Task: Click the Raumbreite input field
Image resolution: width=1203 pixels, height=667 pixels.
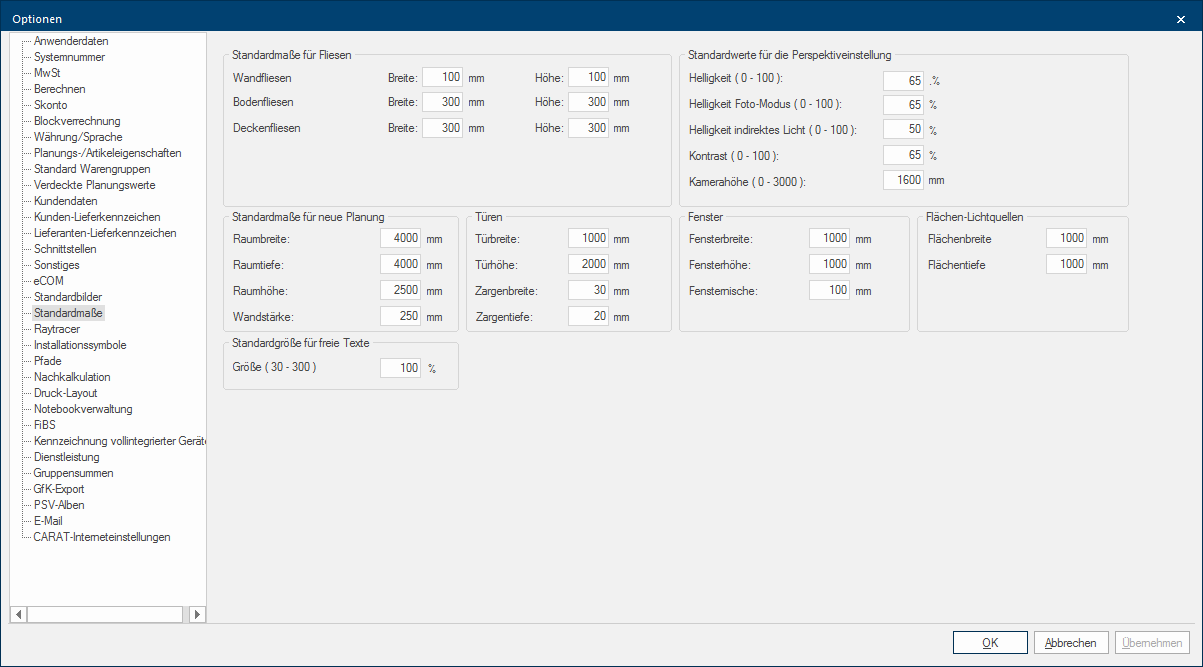Action: coord(400,239)
